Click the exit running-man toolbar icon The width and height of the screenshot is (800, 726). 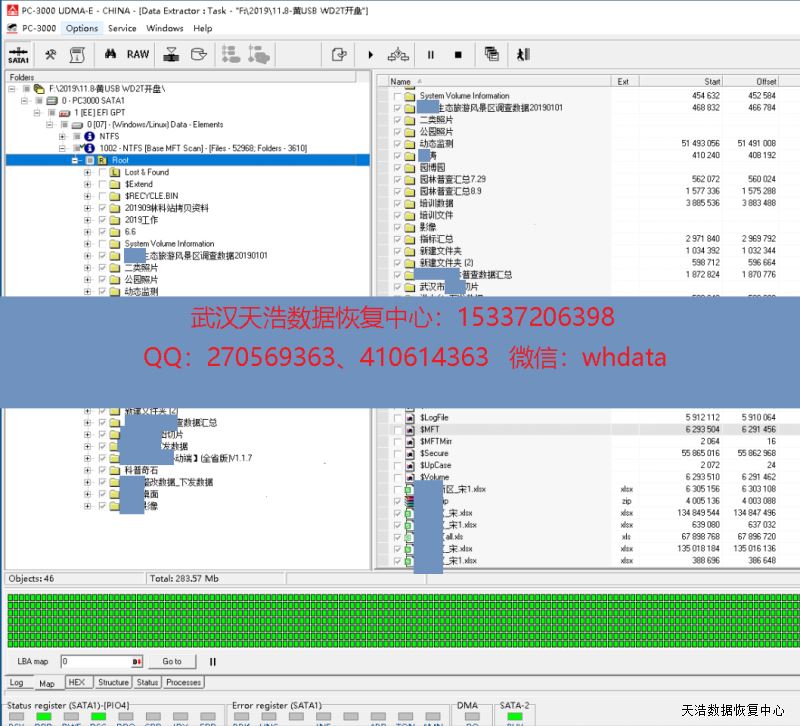(x=523, y=54)
